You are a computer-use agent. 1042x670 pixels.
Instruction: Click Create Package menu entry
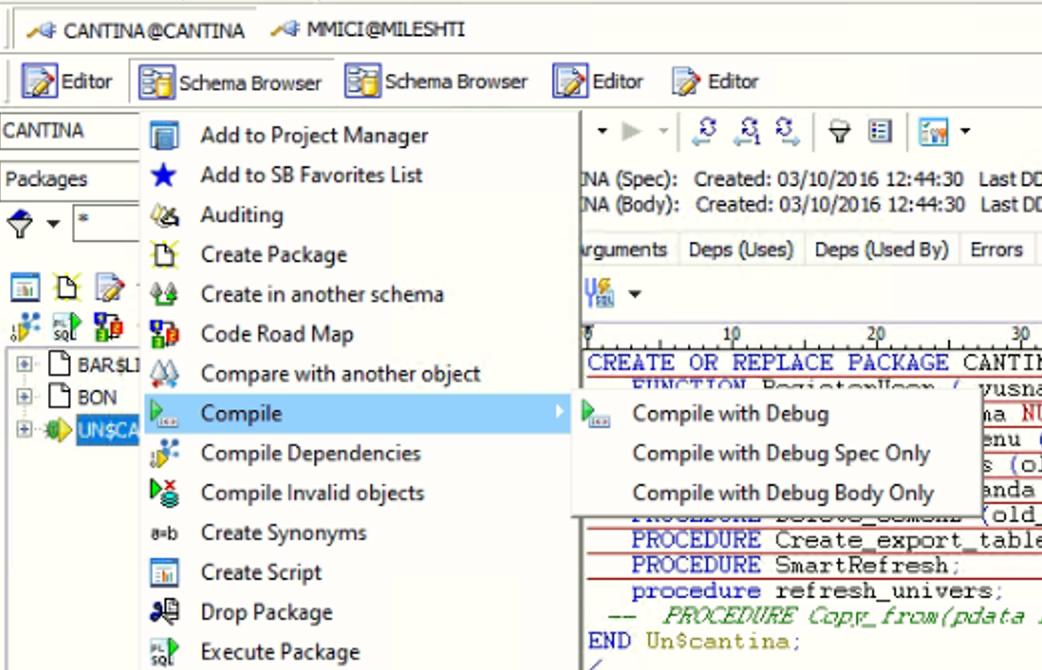click(273, 255)
